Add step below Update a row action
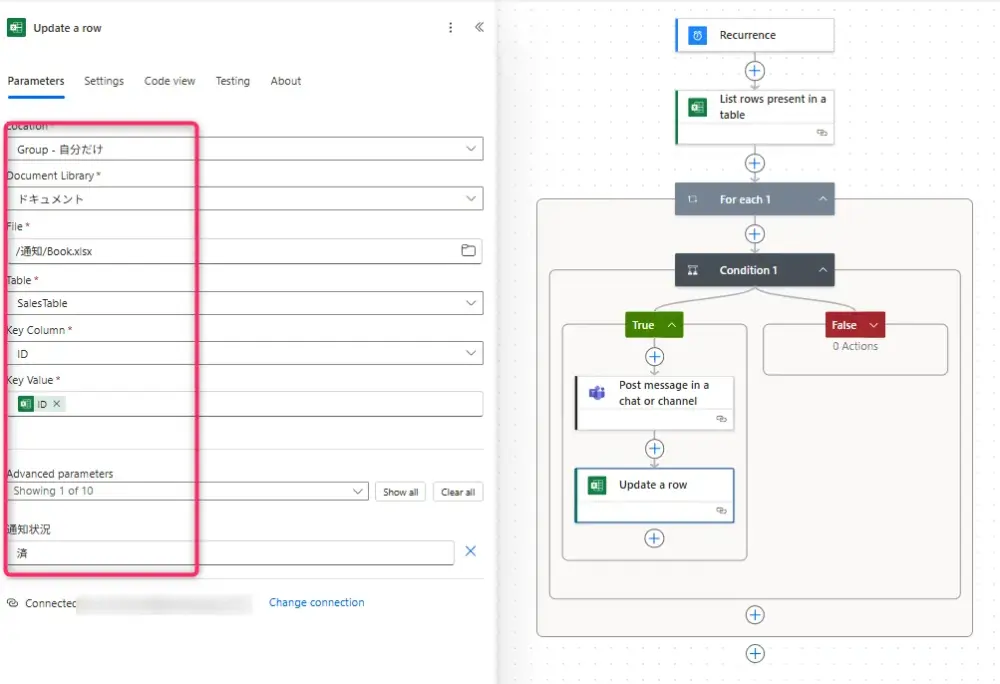The width and height of the screenshot is (1000, 684). 654,538
